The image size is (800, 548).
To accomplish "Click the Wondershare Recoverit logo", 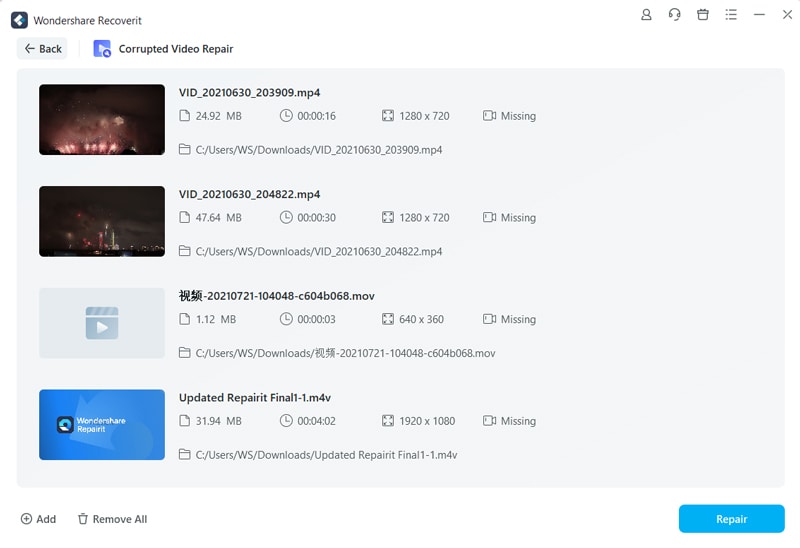I will pyautogui.click(x=19, y=20).
